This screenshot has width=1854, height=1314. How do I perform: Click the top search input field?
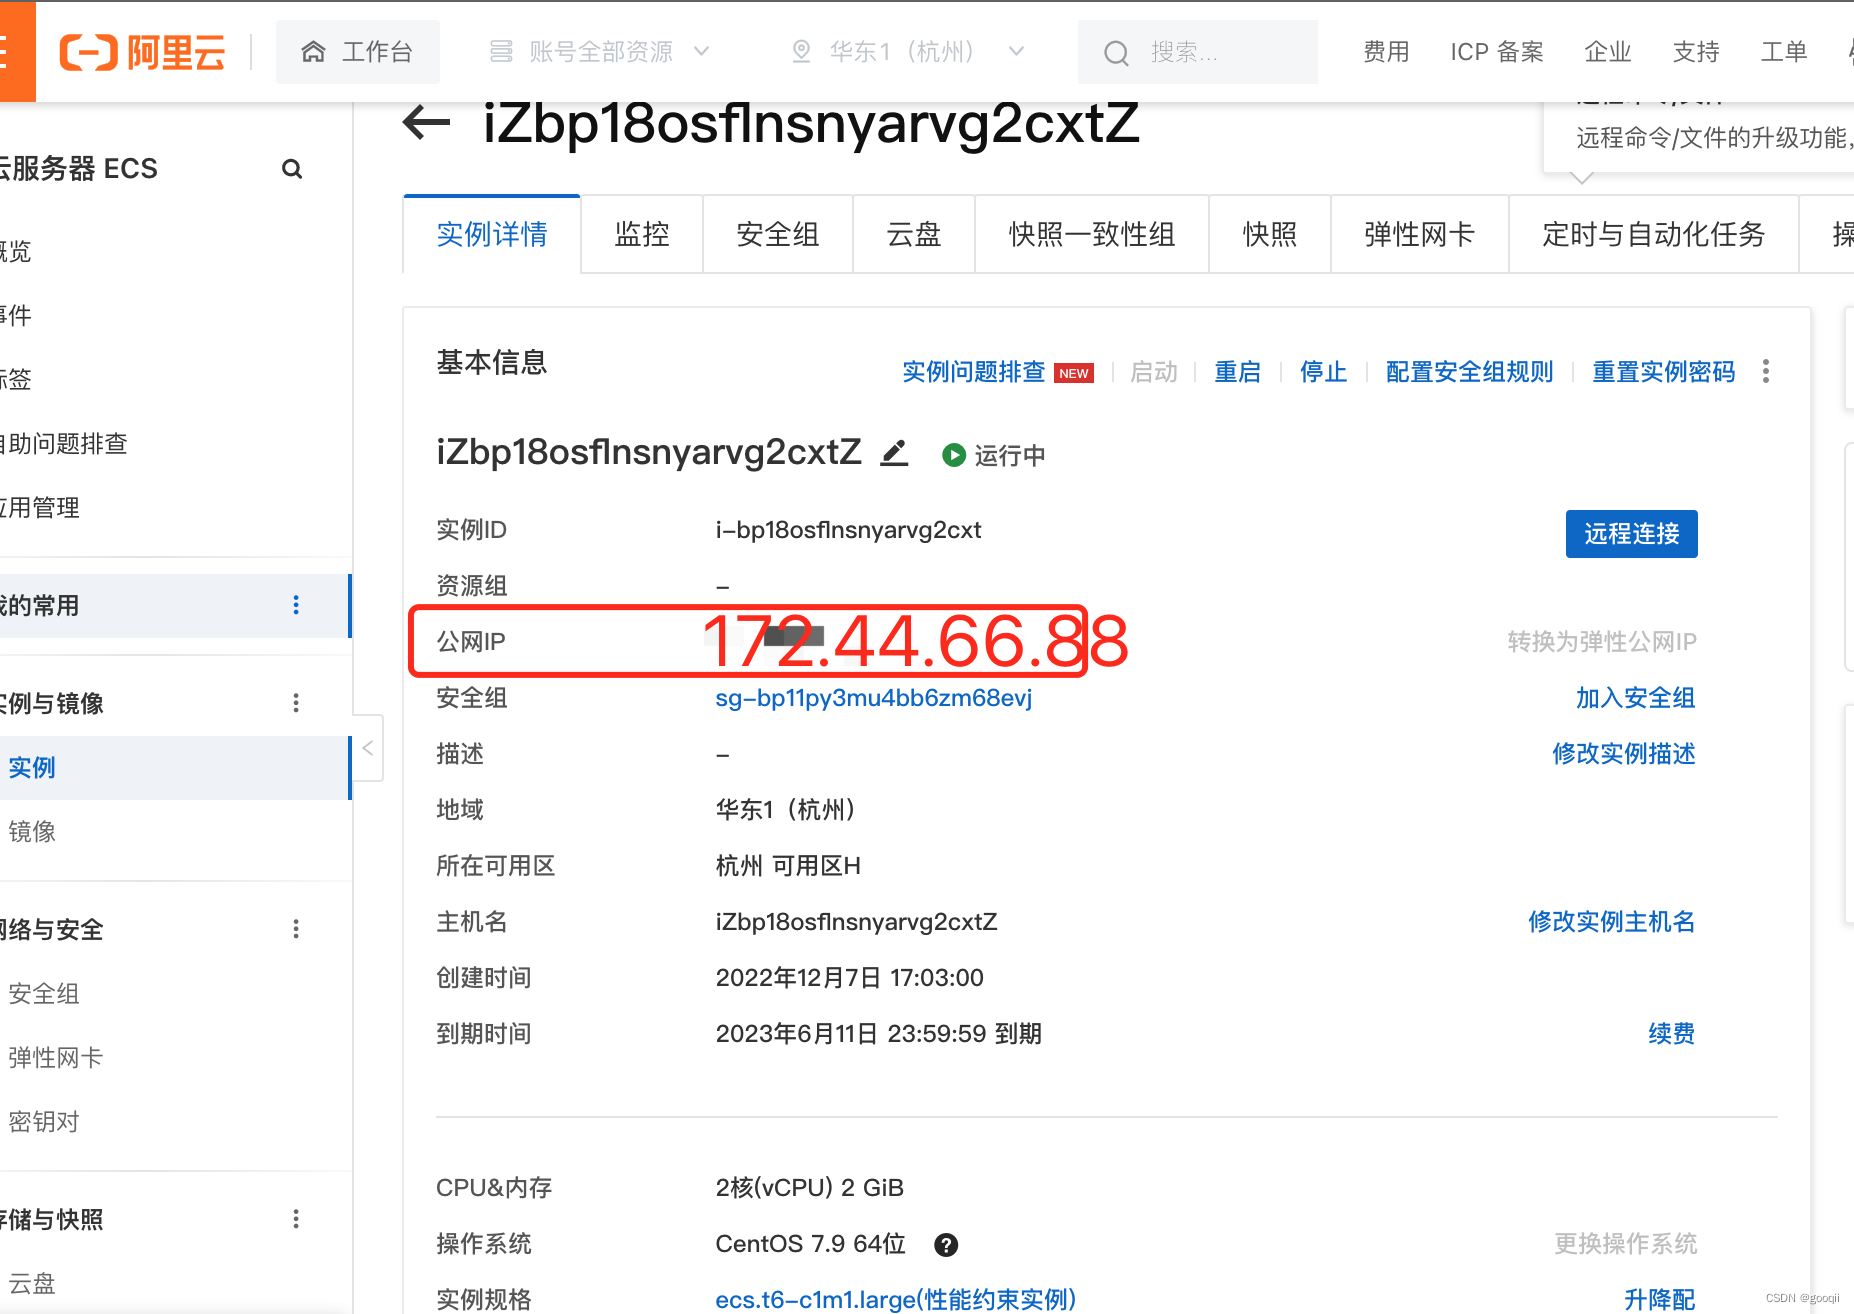pyautogui.click(x=1197, y=52)
